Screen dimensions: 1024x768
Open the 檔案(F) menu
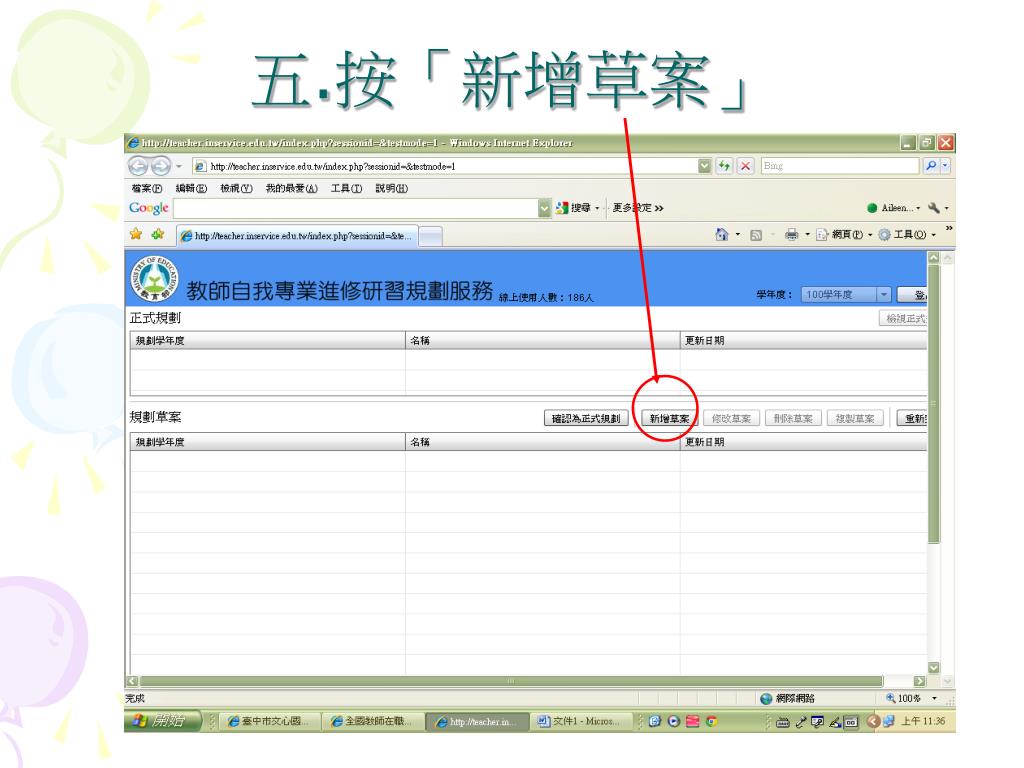[146, 189]
